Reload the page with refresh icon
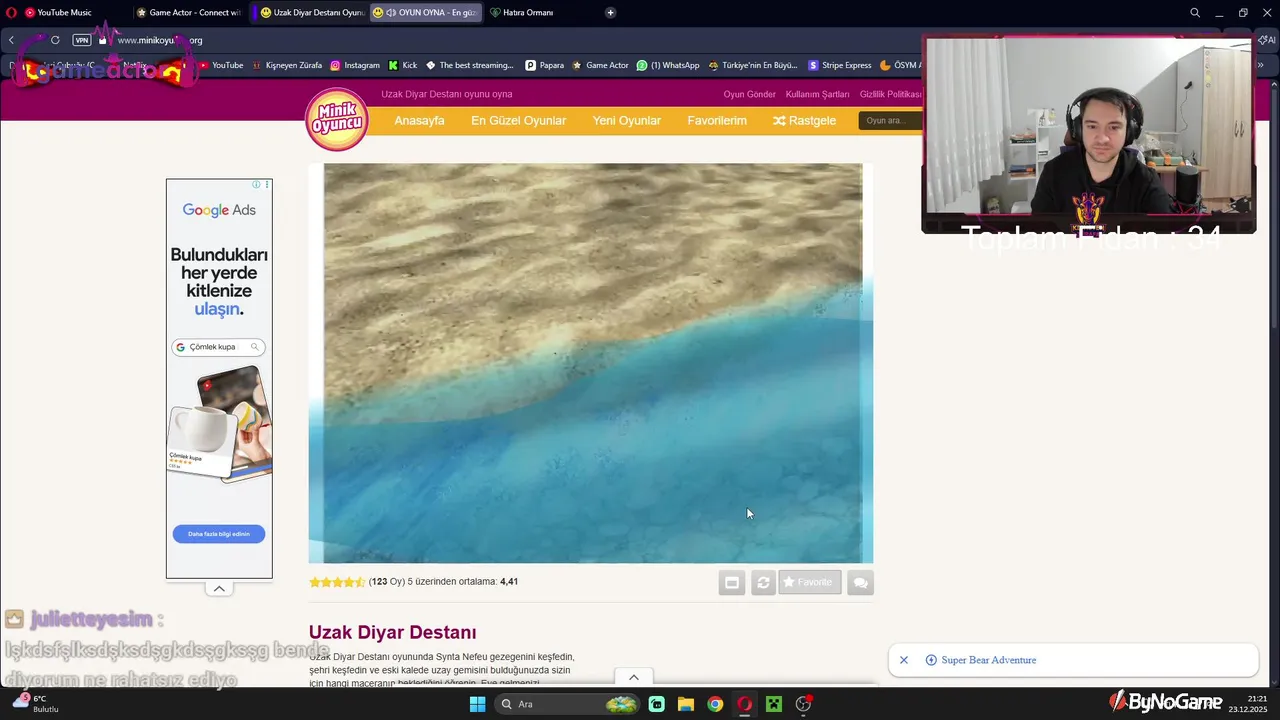The height and width of the screenshot is (720, 1280). (55, 40)
